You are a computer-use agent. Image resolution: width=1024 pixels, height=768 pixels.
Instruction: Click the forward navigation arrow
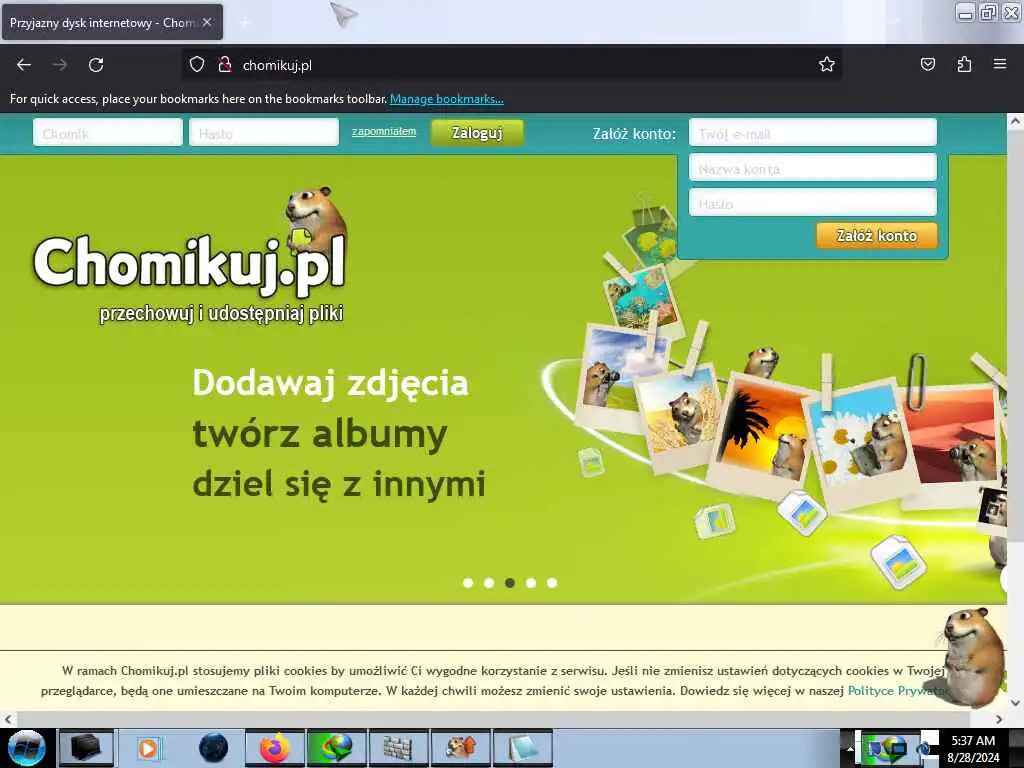(60, 65)
